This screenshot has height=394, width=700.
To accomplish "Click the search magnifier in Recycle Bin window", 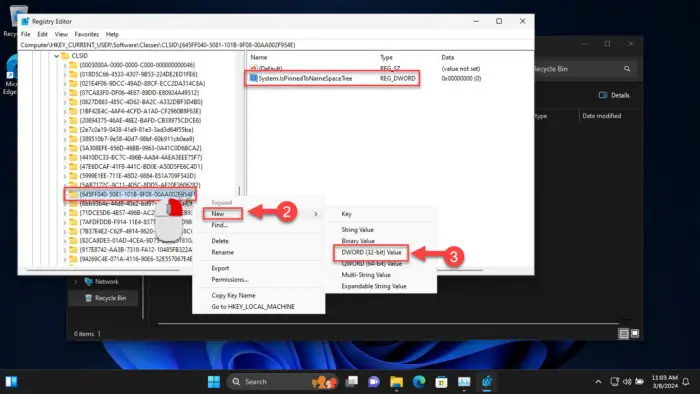I will click(627, 69).
